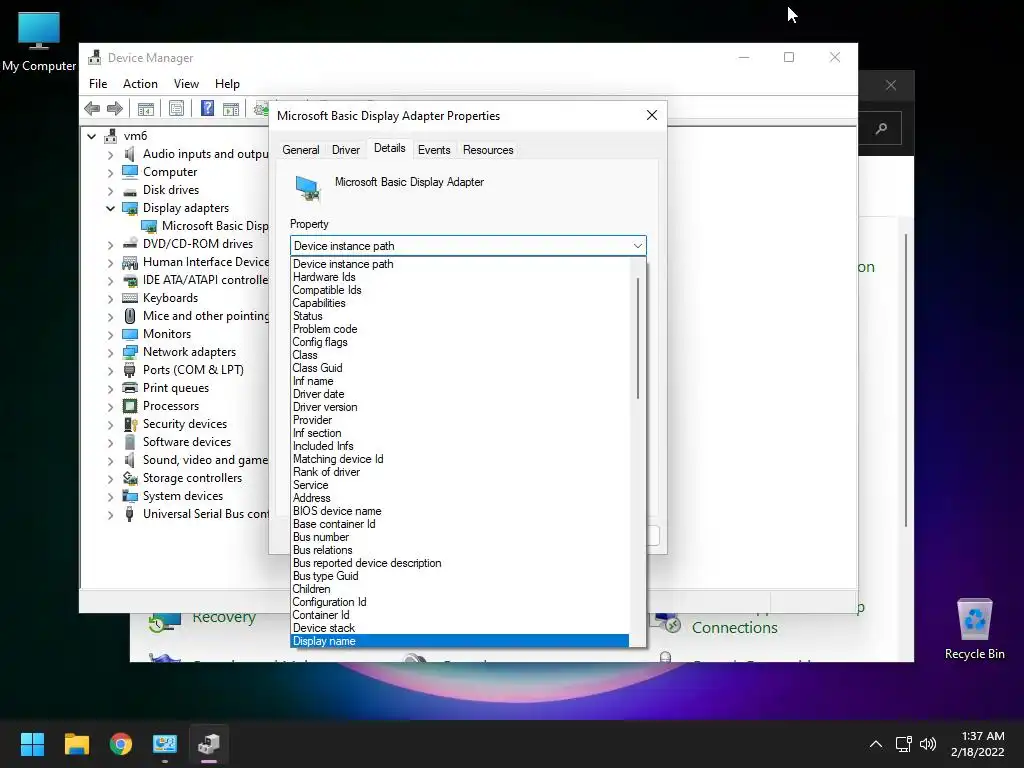Switch to the Resources tab
The height and width of the screenshot is (768, 1024).
pyautogui.click(x=488, y=150)
